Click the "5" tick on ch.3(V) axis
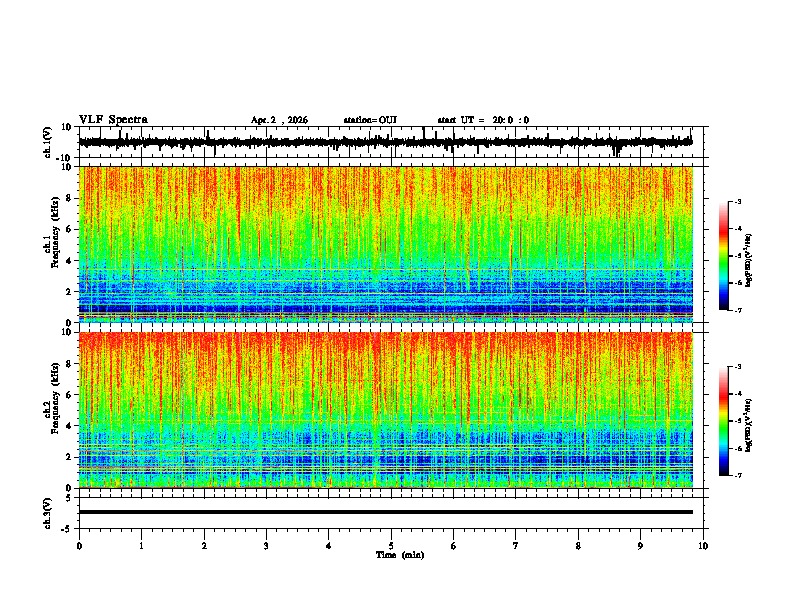The image size is (792, 612). pyautogui.click(x=69, y=497)
